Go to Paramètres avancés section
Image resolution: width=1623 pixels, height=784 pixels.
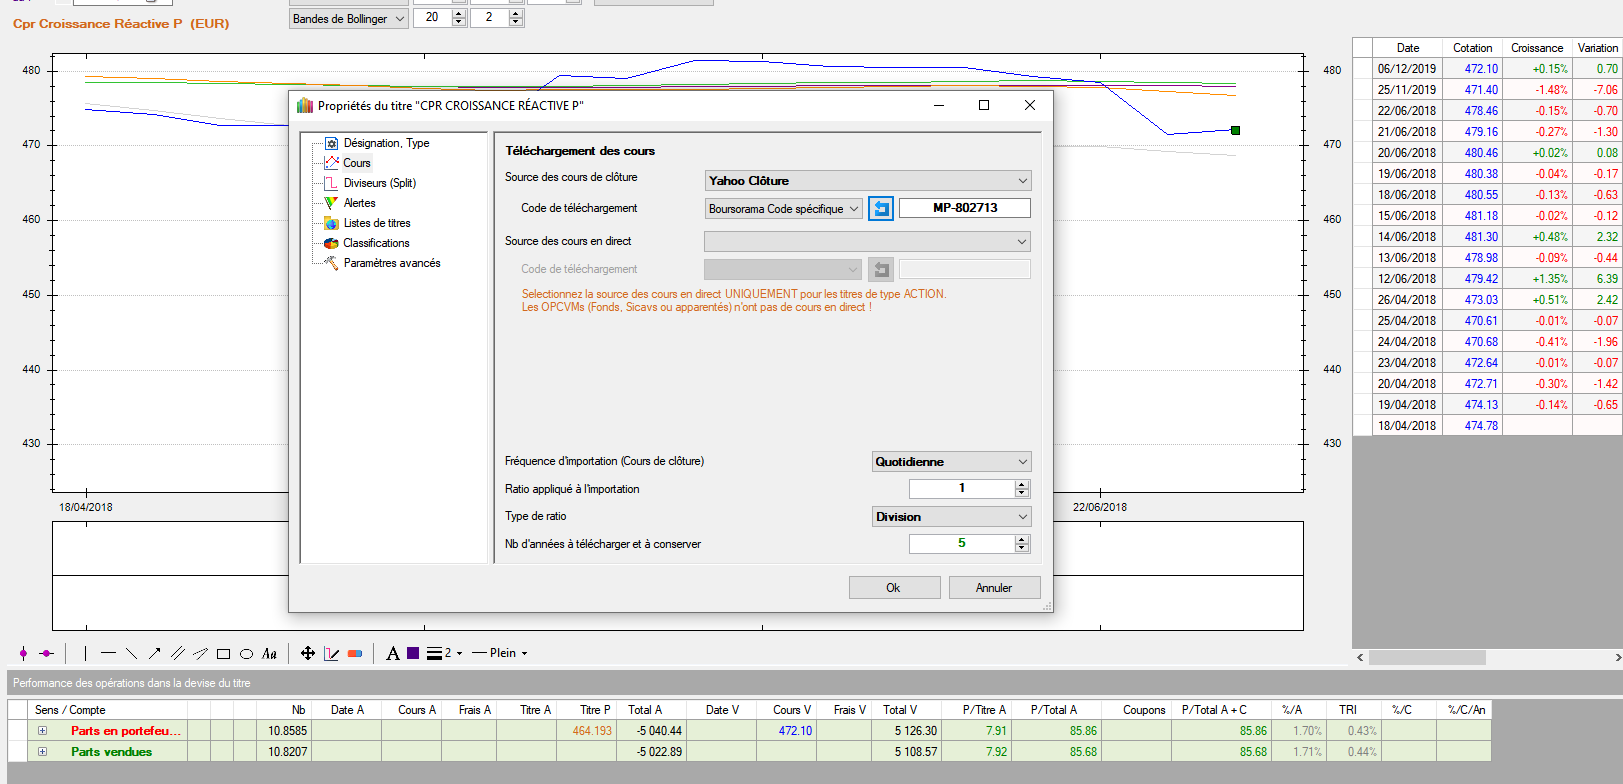(391, 263)
